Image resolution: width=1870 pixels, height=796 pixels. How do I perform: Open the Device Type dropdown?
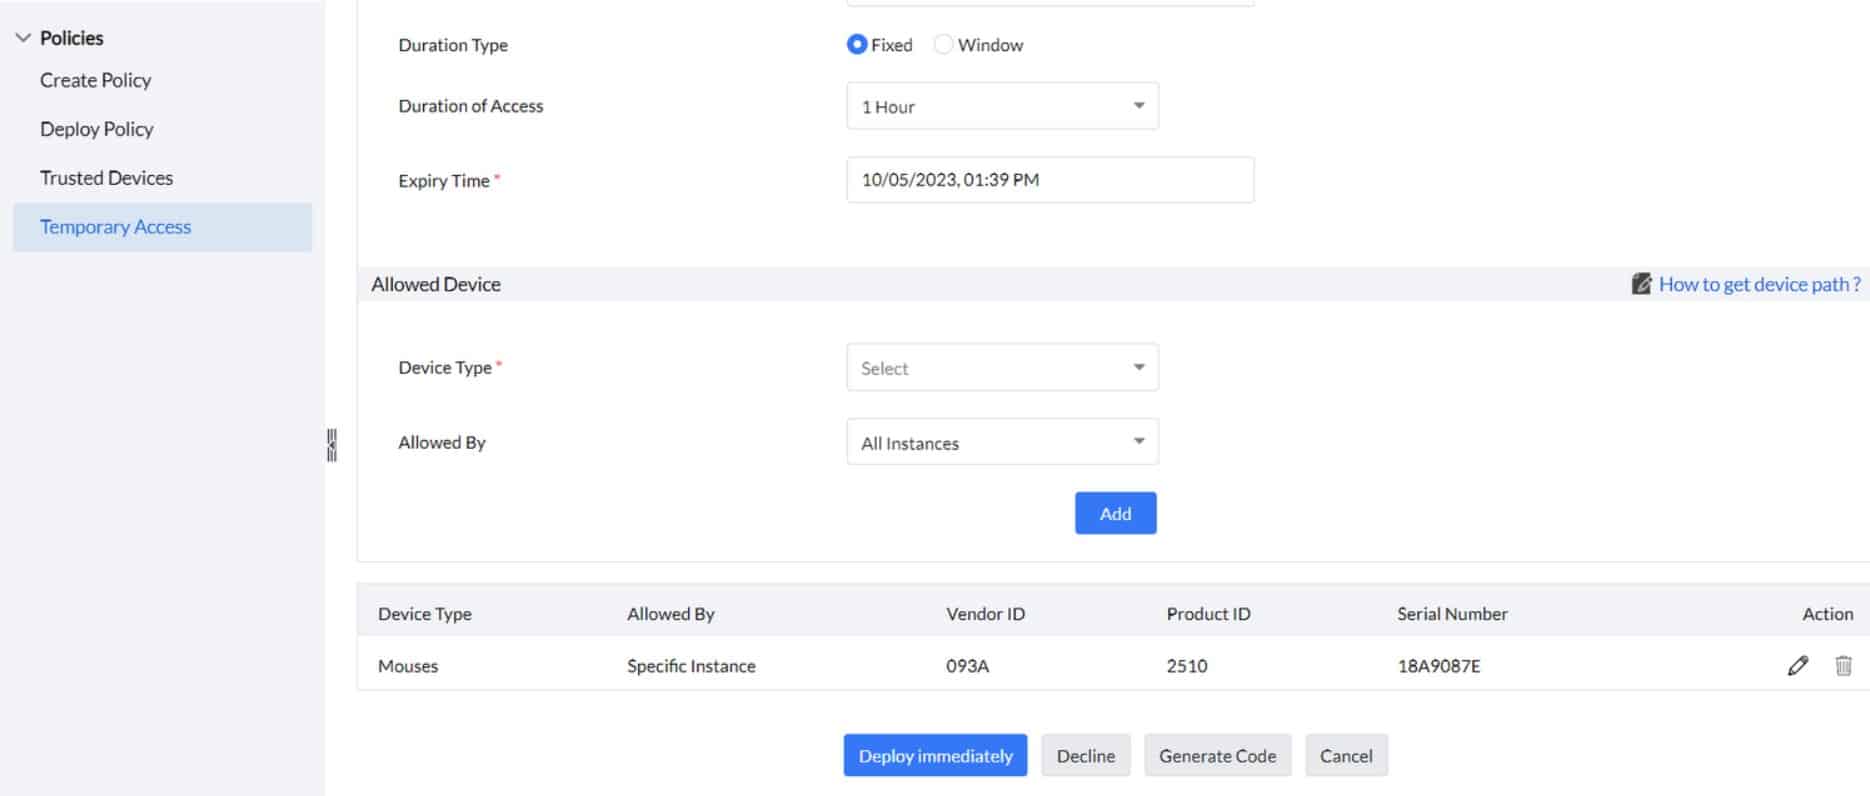click(x=1002, y=368)
